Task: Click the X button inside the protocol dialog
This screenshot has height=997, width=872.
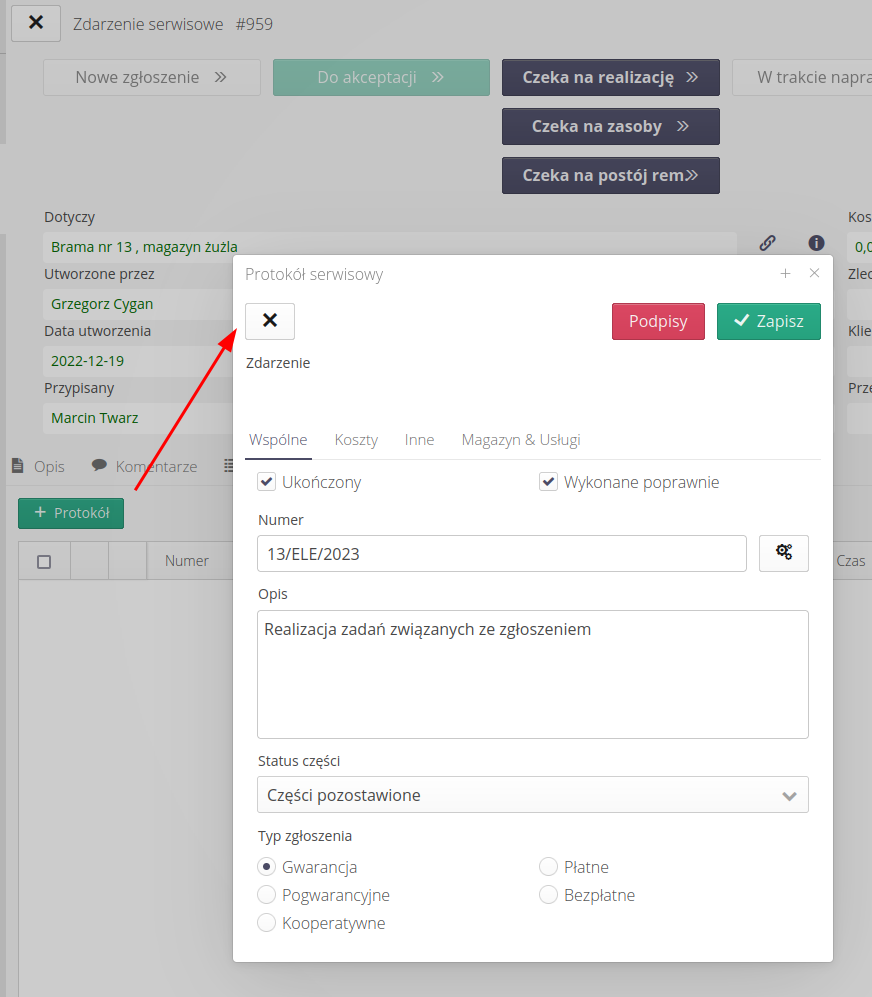Action: tap(270, 321)
